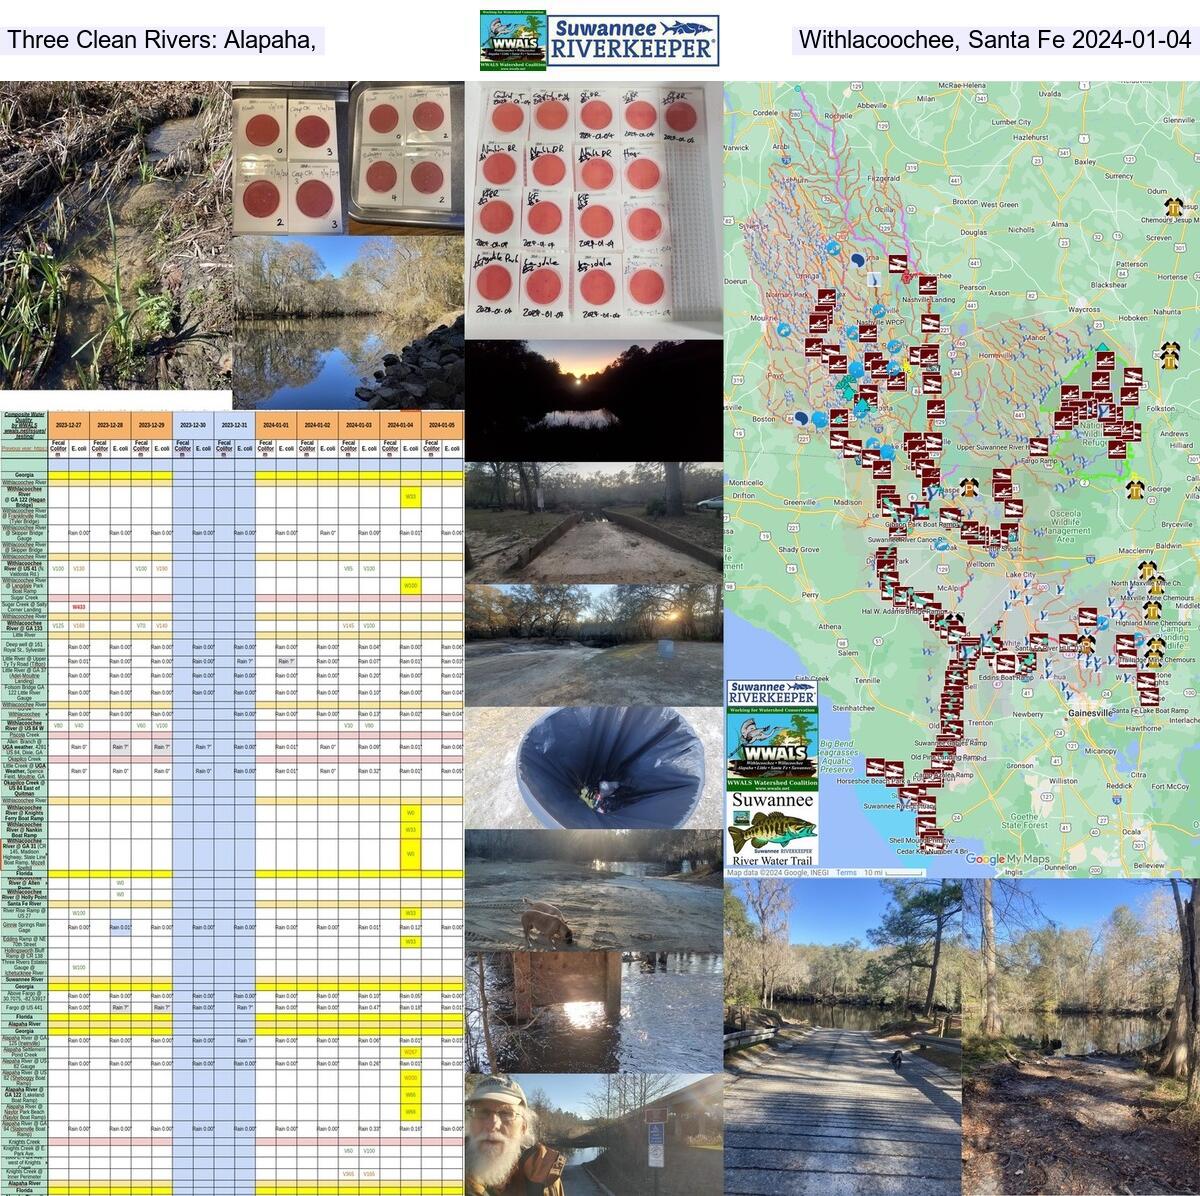Click the dark blue marker near Boston
Screen dimensions: 1200x1196
point(802,419)
